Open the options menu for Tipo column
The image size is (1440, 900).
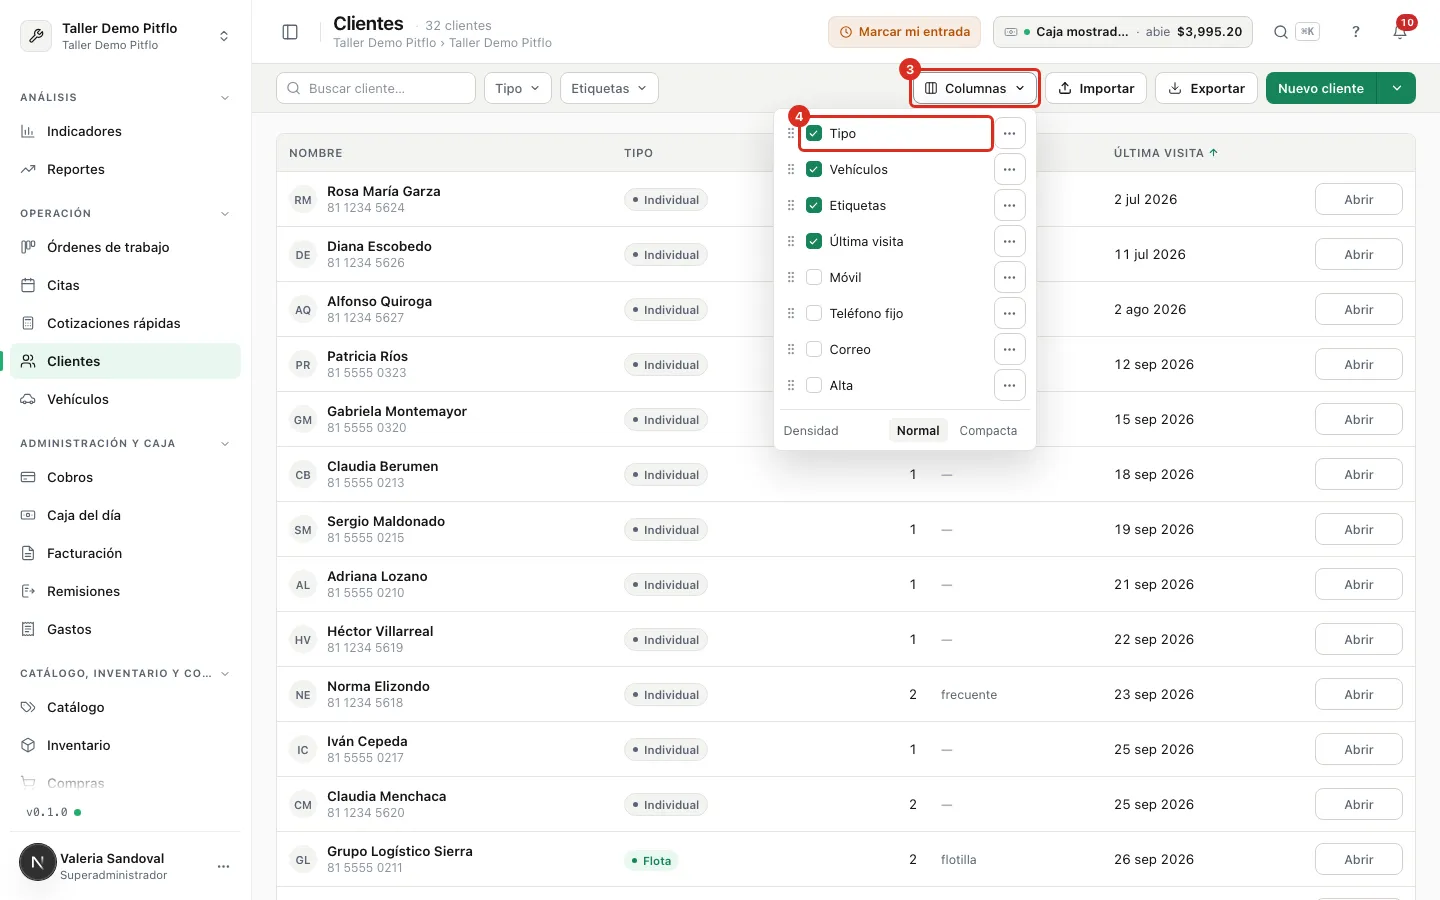point(1010,133)
